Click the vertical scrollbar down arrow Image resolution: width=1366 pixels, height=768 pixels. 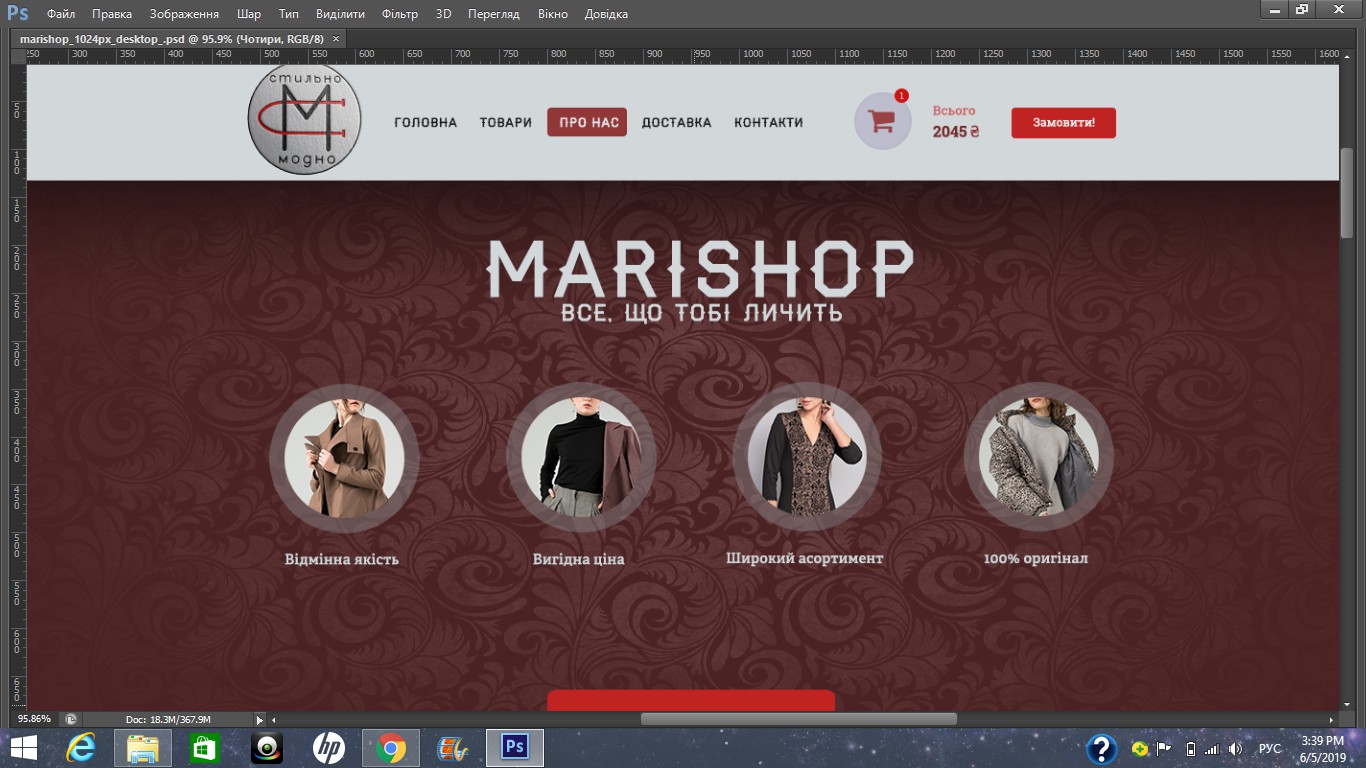[x=1347, y=704]
